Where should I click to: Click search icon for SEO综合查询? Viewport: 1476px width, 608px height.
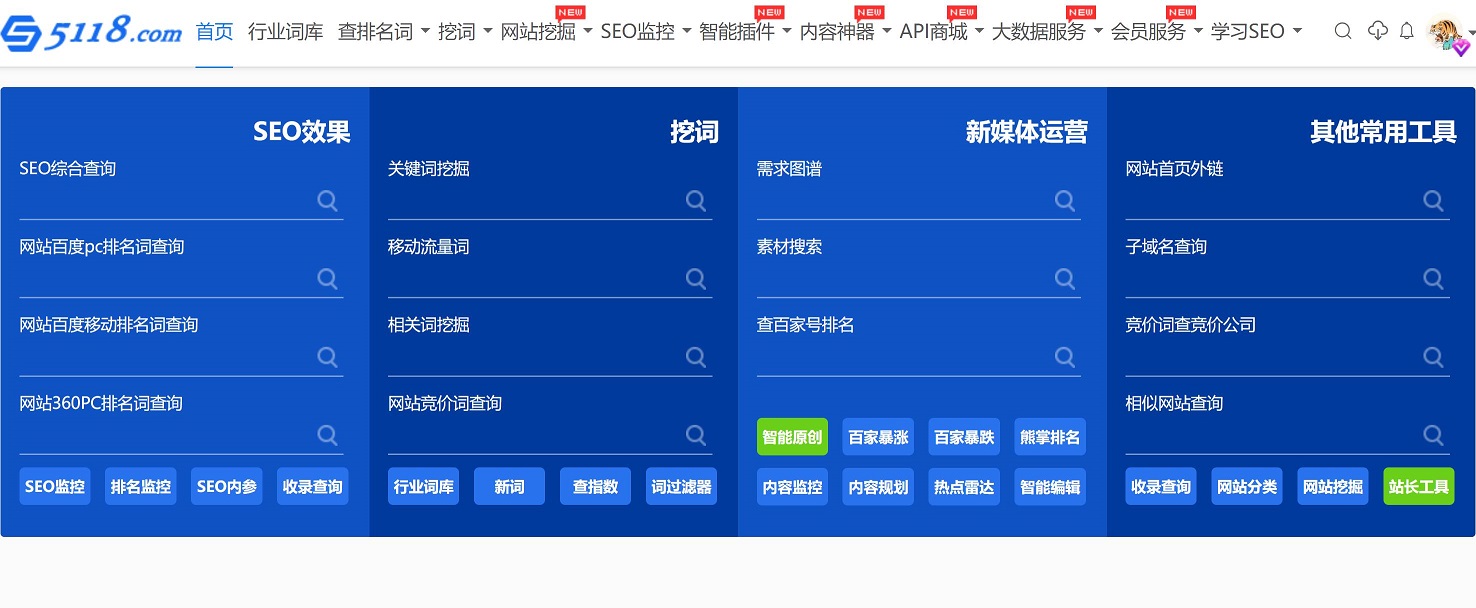[x=327, y=201]
